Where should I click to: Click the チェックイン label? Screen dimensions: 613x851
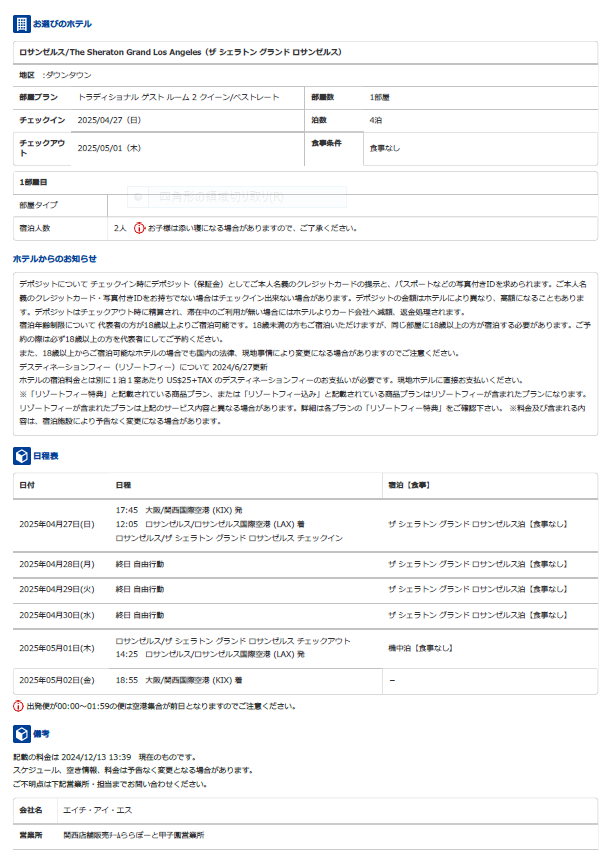pos(42,120)
